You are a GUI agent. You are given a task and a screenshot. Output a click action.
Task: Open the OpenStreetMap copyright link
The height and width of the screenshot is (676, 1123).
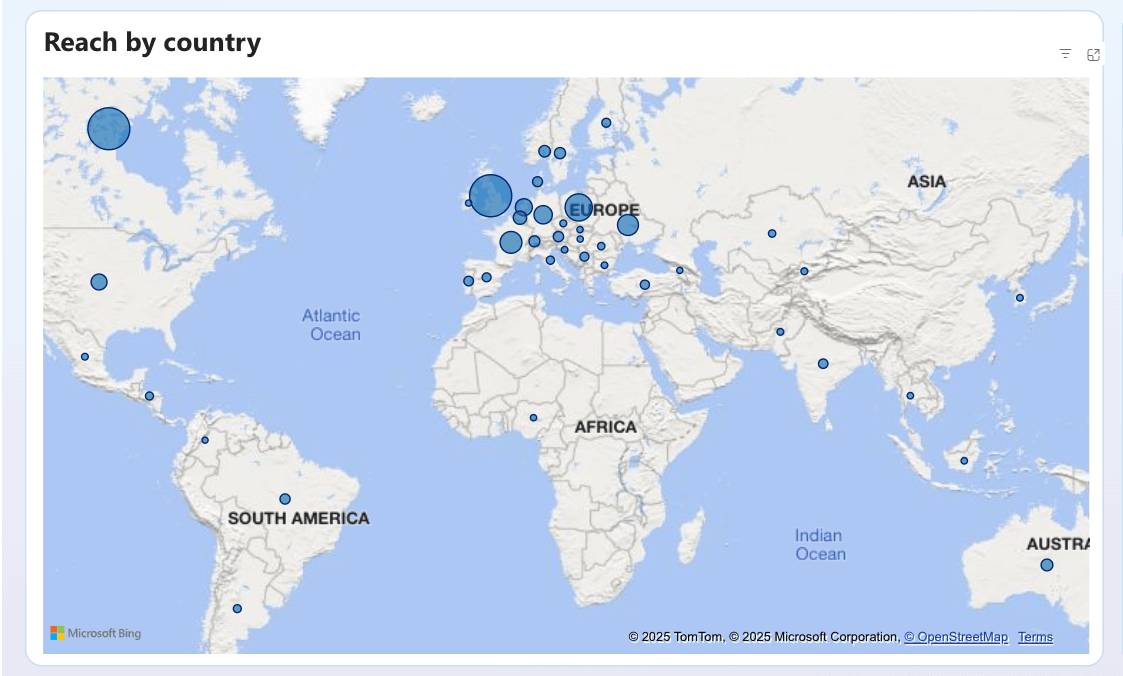pyautogui.click(x=956, y=637)
